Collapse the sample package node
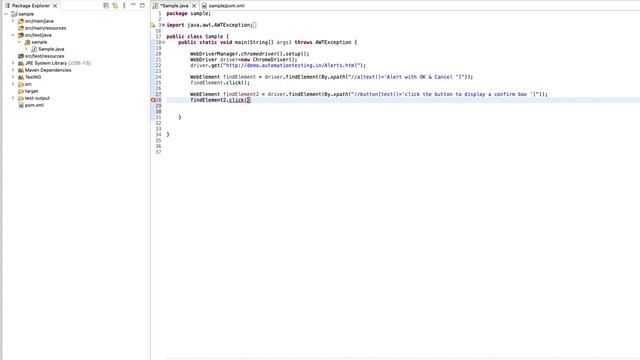This screenshot has height=360, width=640. pyautogui.click(x=19, y=42)
